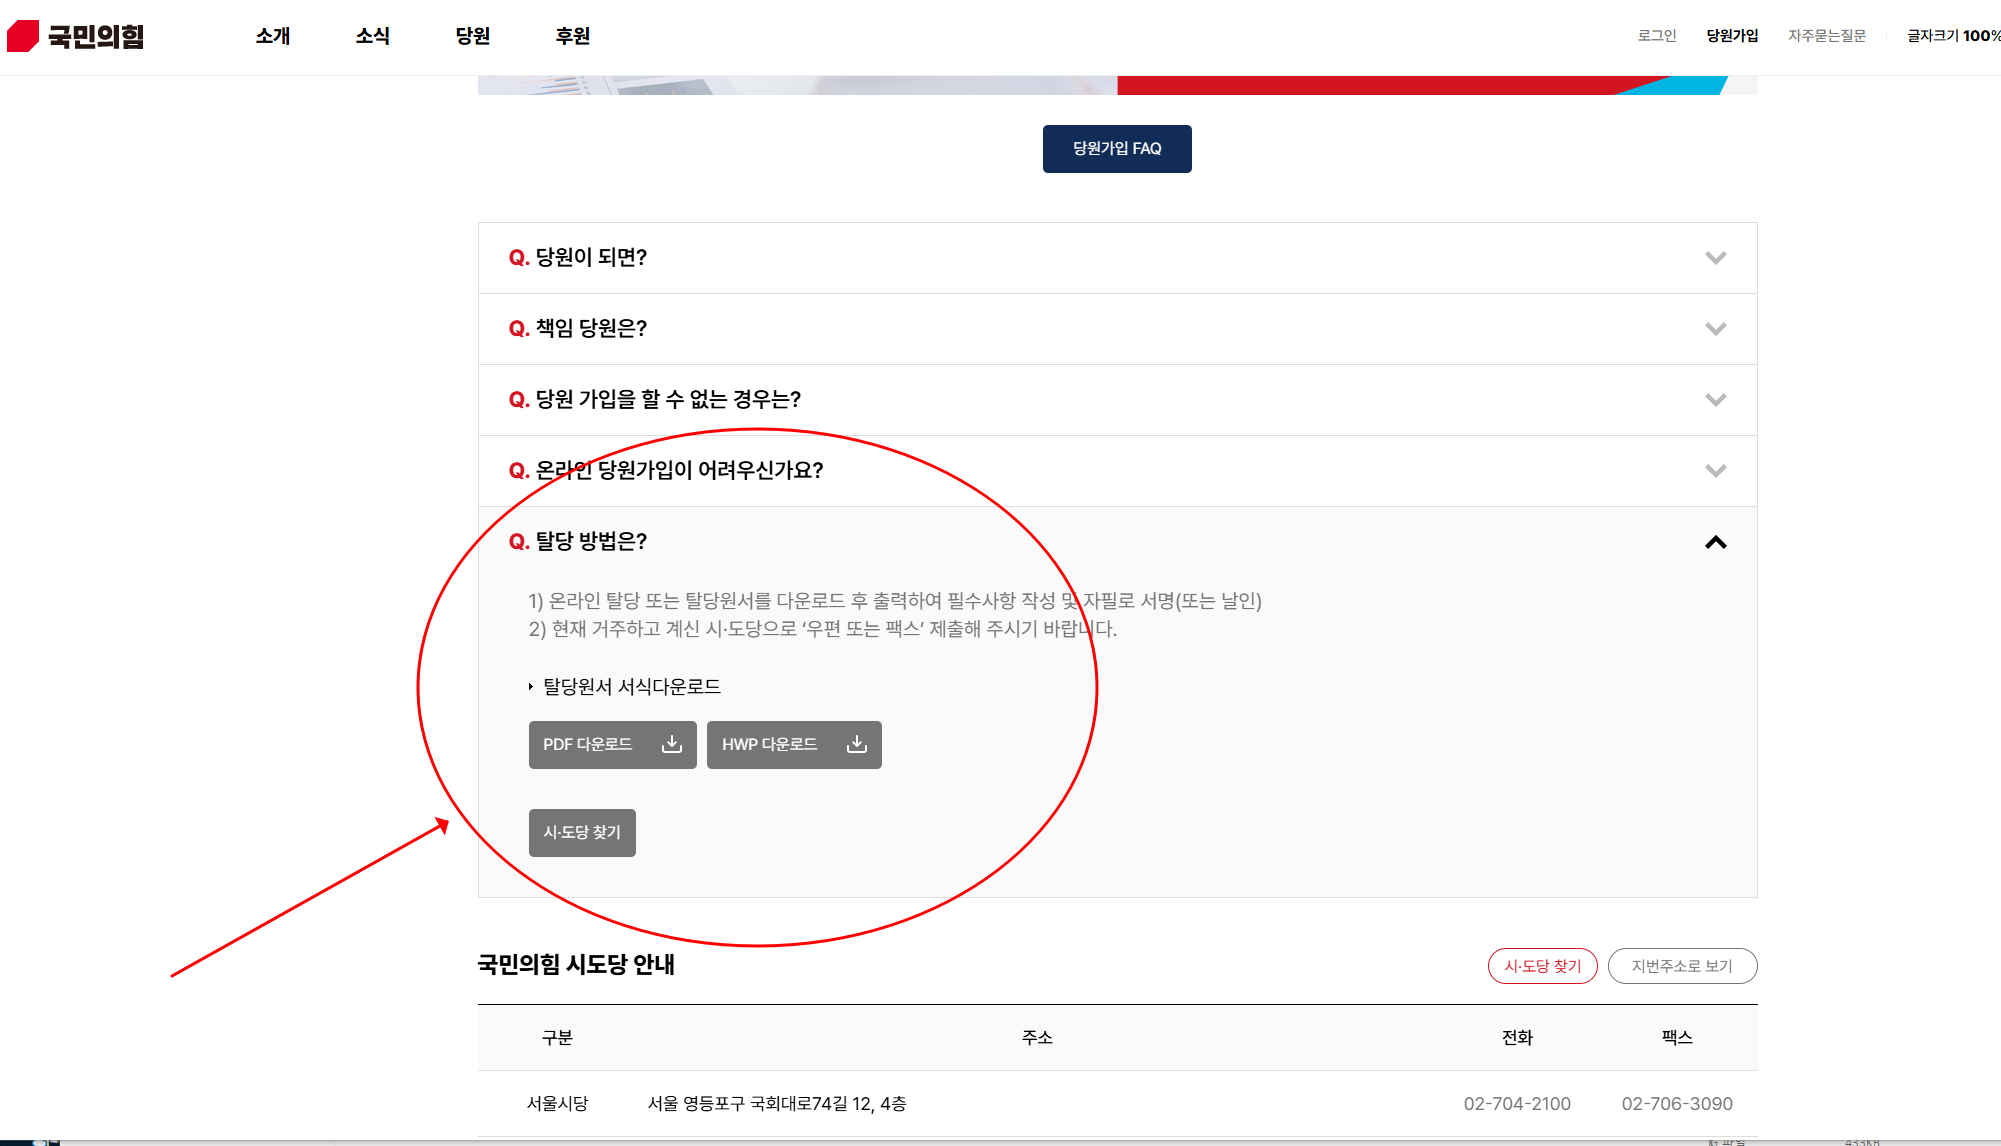Open the 소식 menu
This screenshot has height=1146, width=2001.
click(x=372, y=36)
